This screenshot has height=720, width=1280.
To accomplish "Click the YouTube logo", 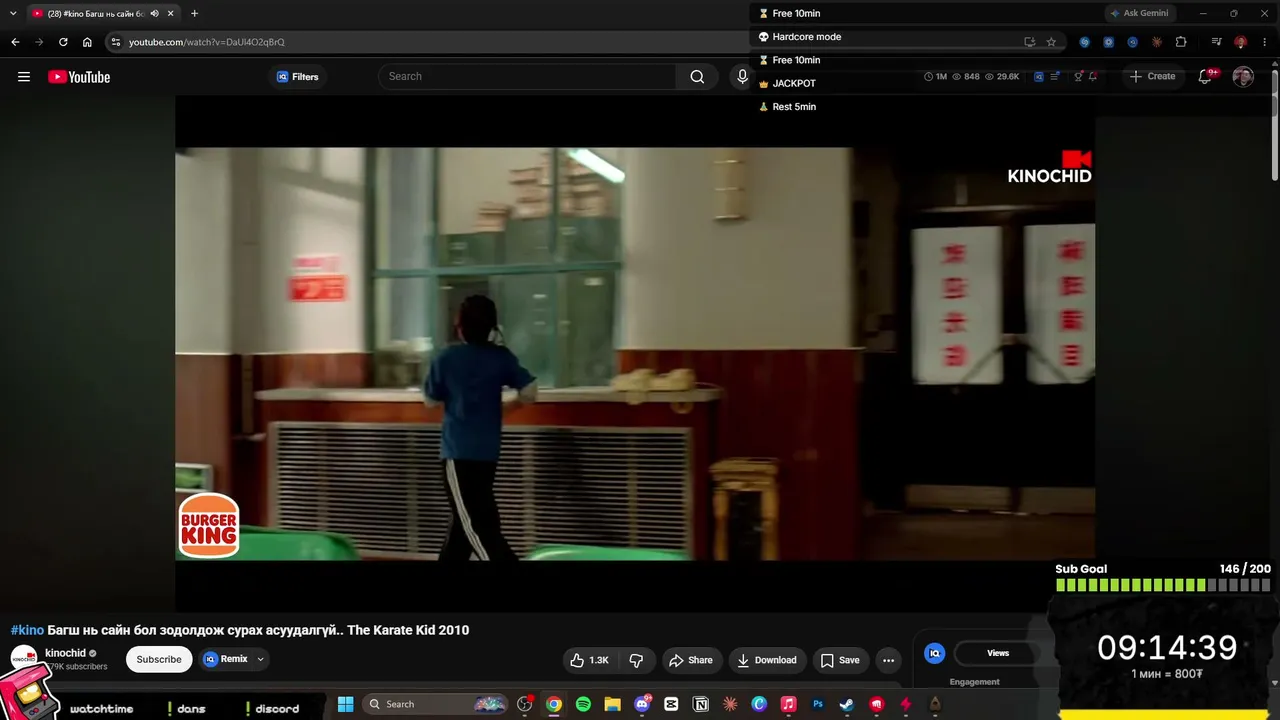I will 79,77.
